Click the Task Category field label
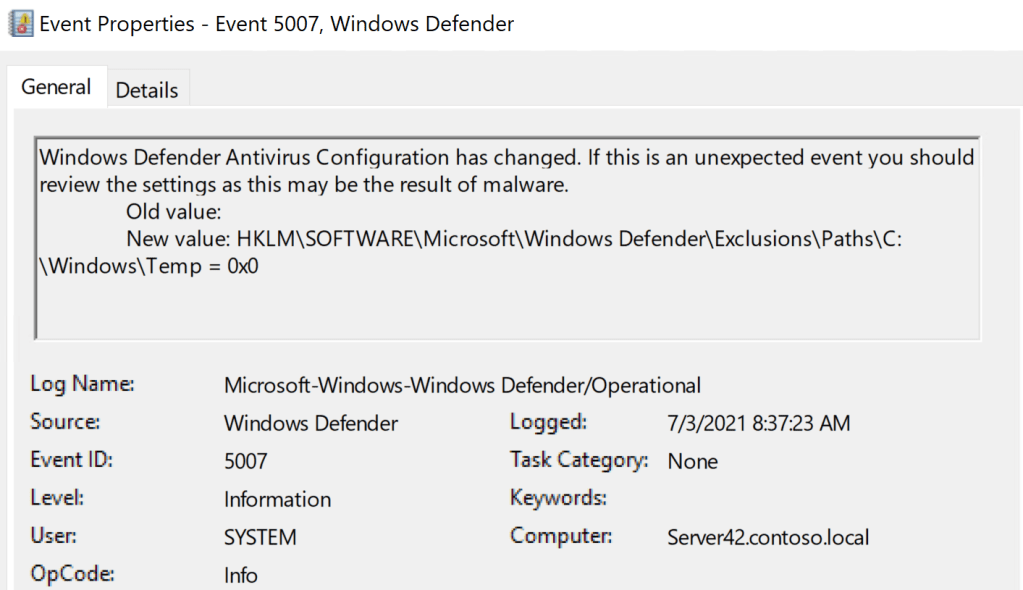The width and height of the screenshot is (1023, 590). 579,460
